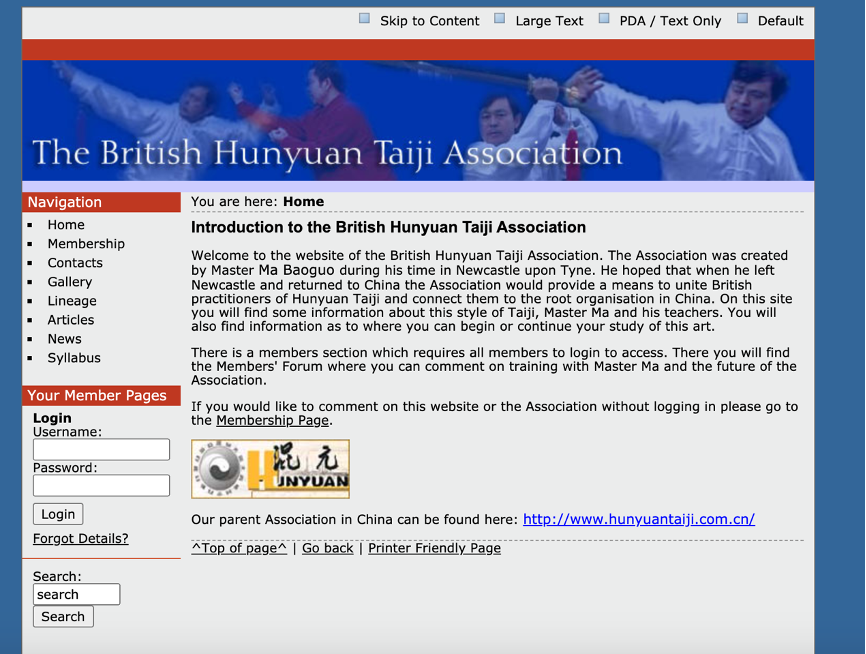Jump to ^Top of page^ link
The width and height of the screenshot is (866, 654).
click(239, 548)
